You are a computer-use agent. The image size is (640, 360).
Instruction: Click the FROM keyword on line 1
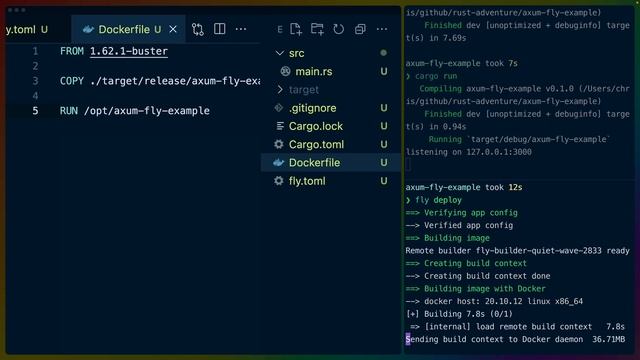pyautogui.click(x=71, y=51)
